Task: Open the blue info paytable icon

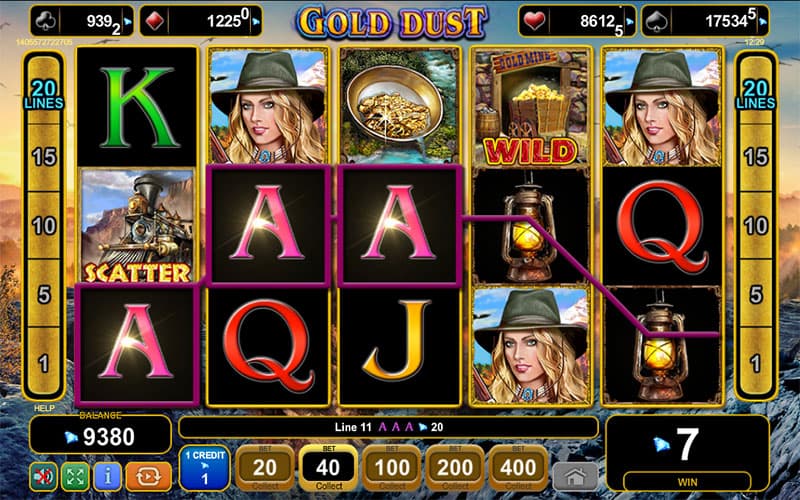Action: click(107, 477)
